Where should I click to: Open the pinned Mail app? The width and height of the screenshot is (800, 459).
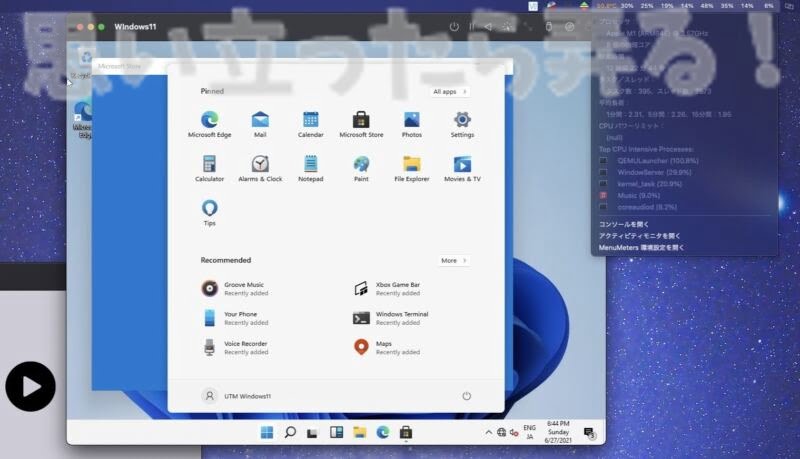(260, 124)
